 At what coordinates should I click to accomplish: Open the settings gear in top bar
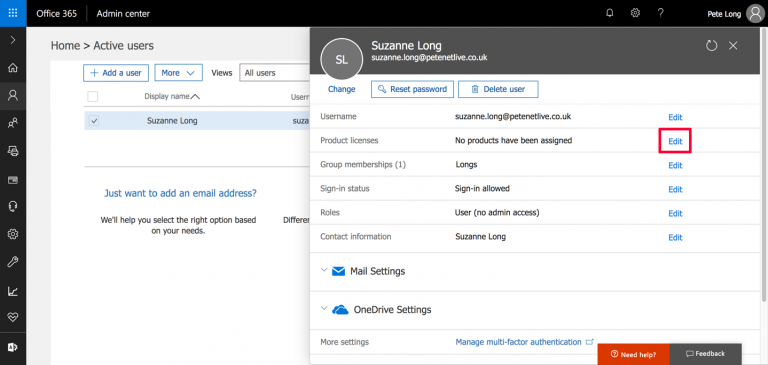point(635,13)
